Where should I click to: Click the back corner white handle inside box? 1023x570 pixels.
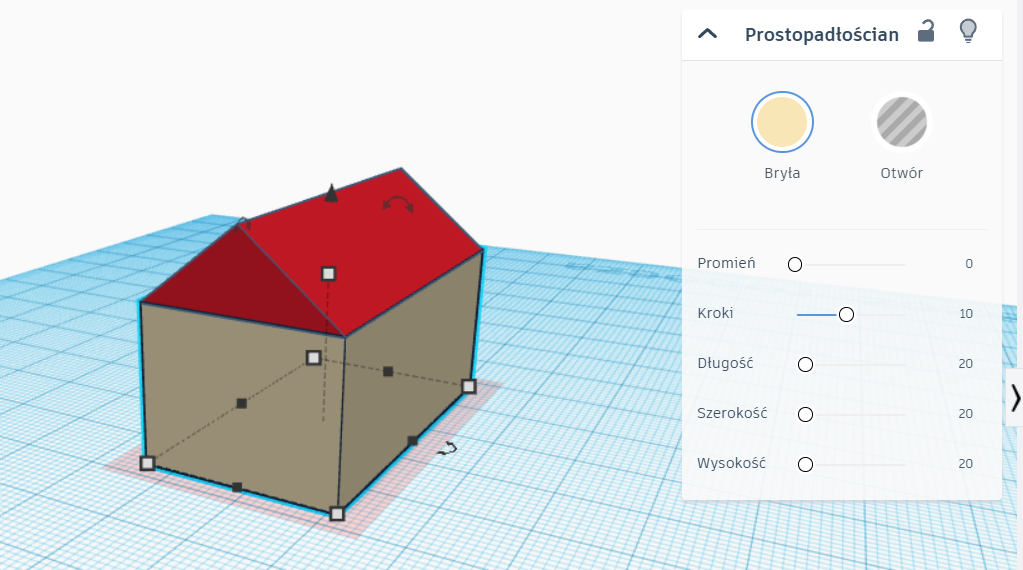[x=313, y=357]
